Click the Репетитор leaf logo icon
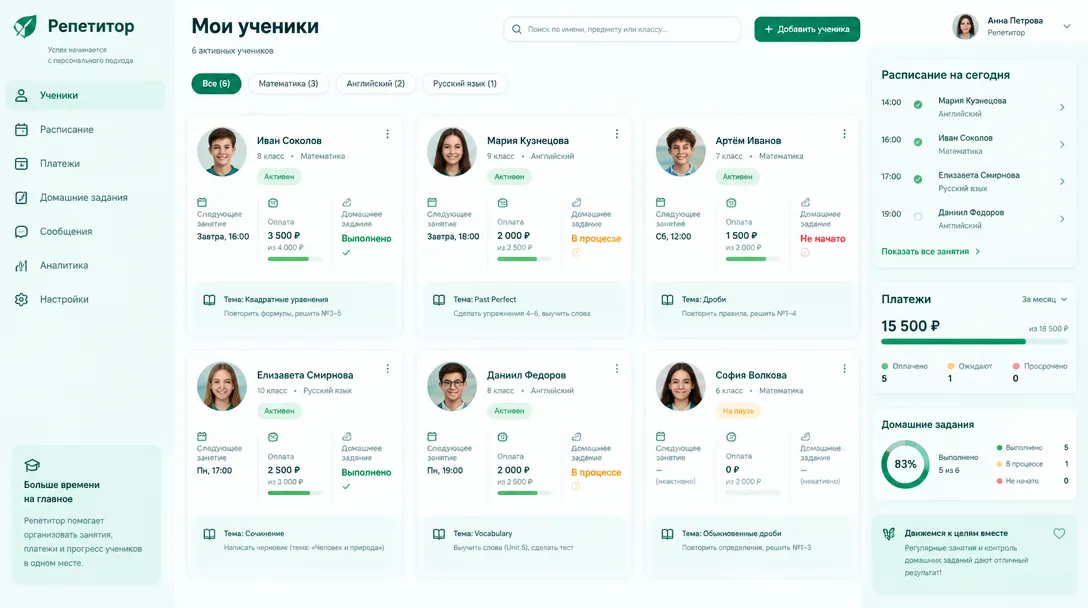The height and width of the screenshot is (608, 1088). (25, 26)
